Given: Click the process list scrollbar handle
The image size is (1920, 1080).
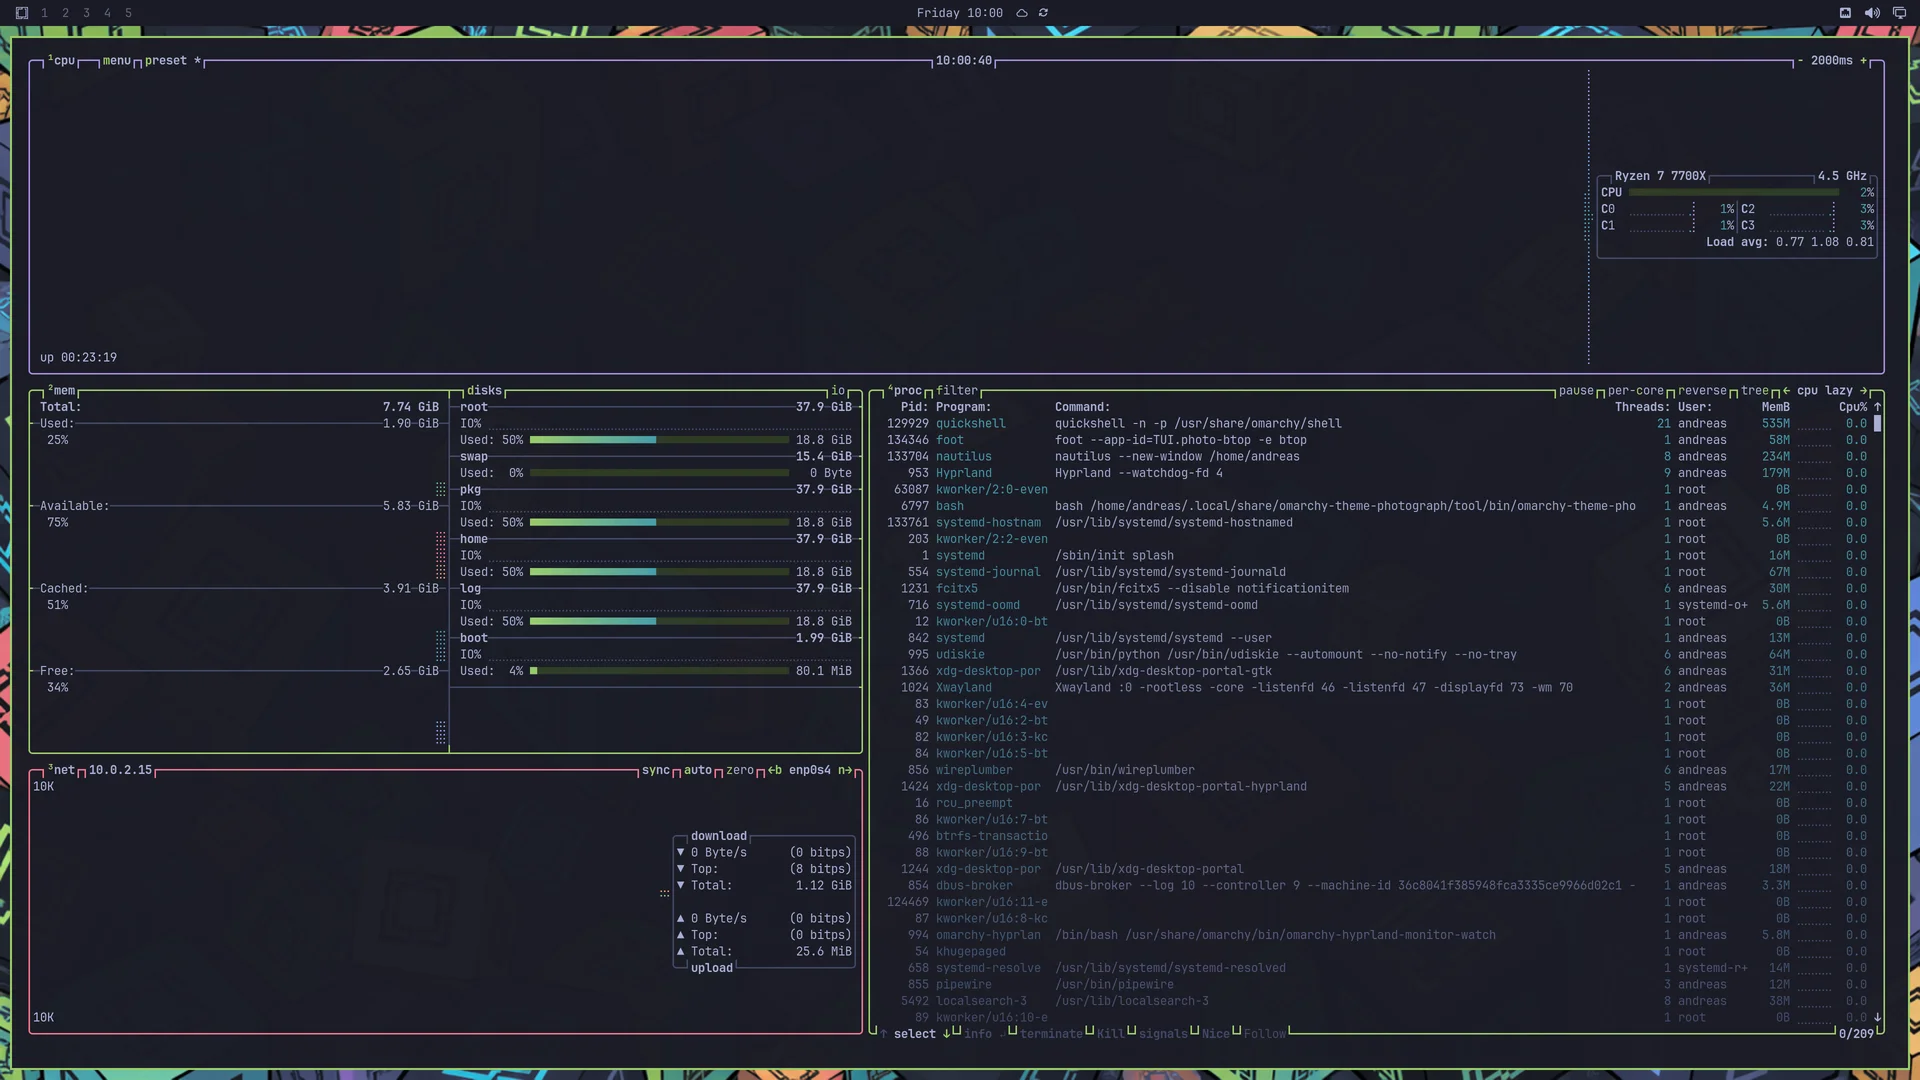Looking at the screenshot, I should tap(1877, 424).
